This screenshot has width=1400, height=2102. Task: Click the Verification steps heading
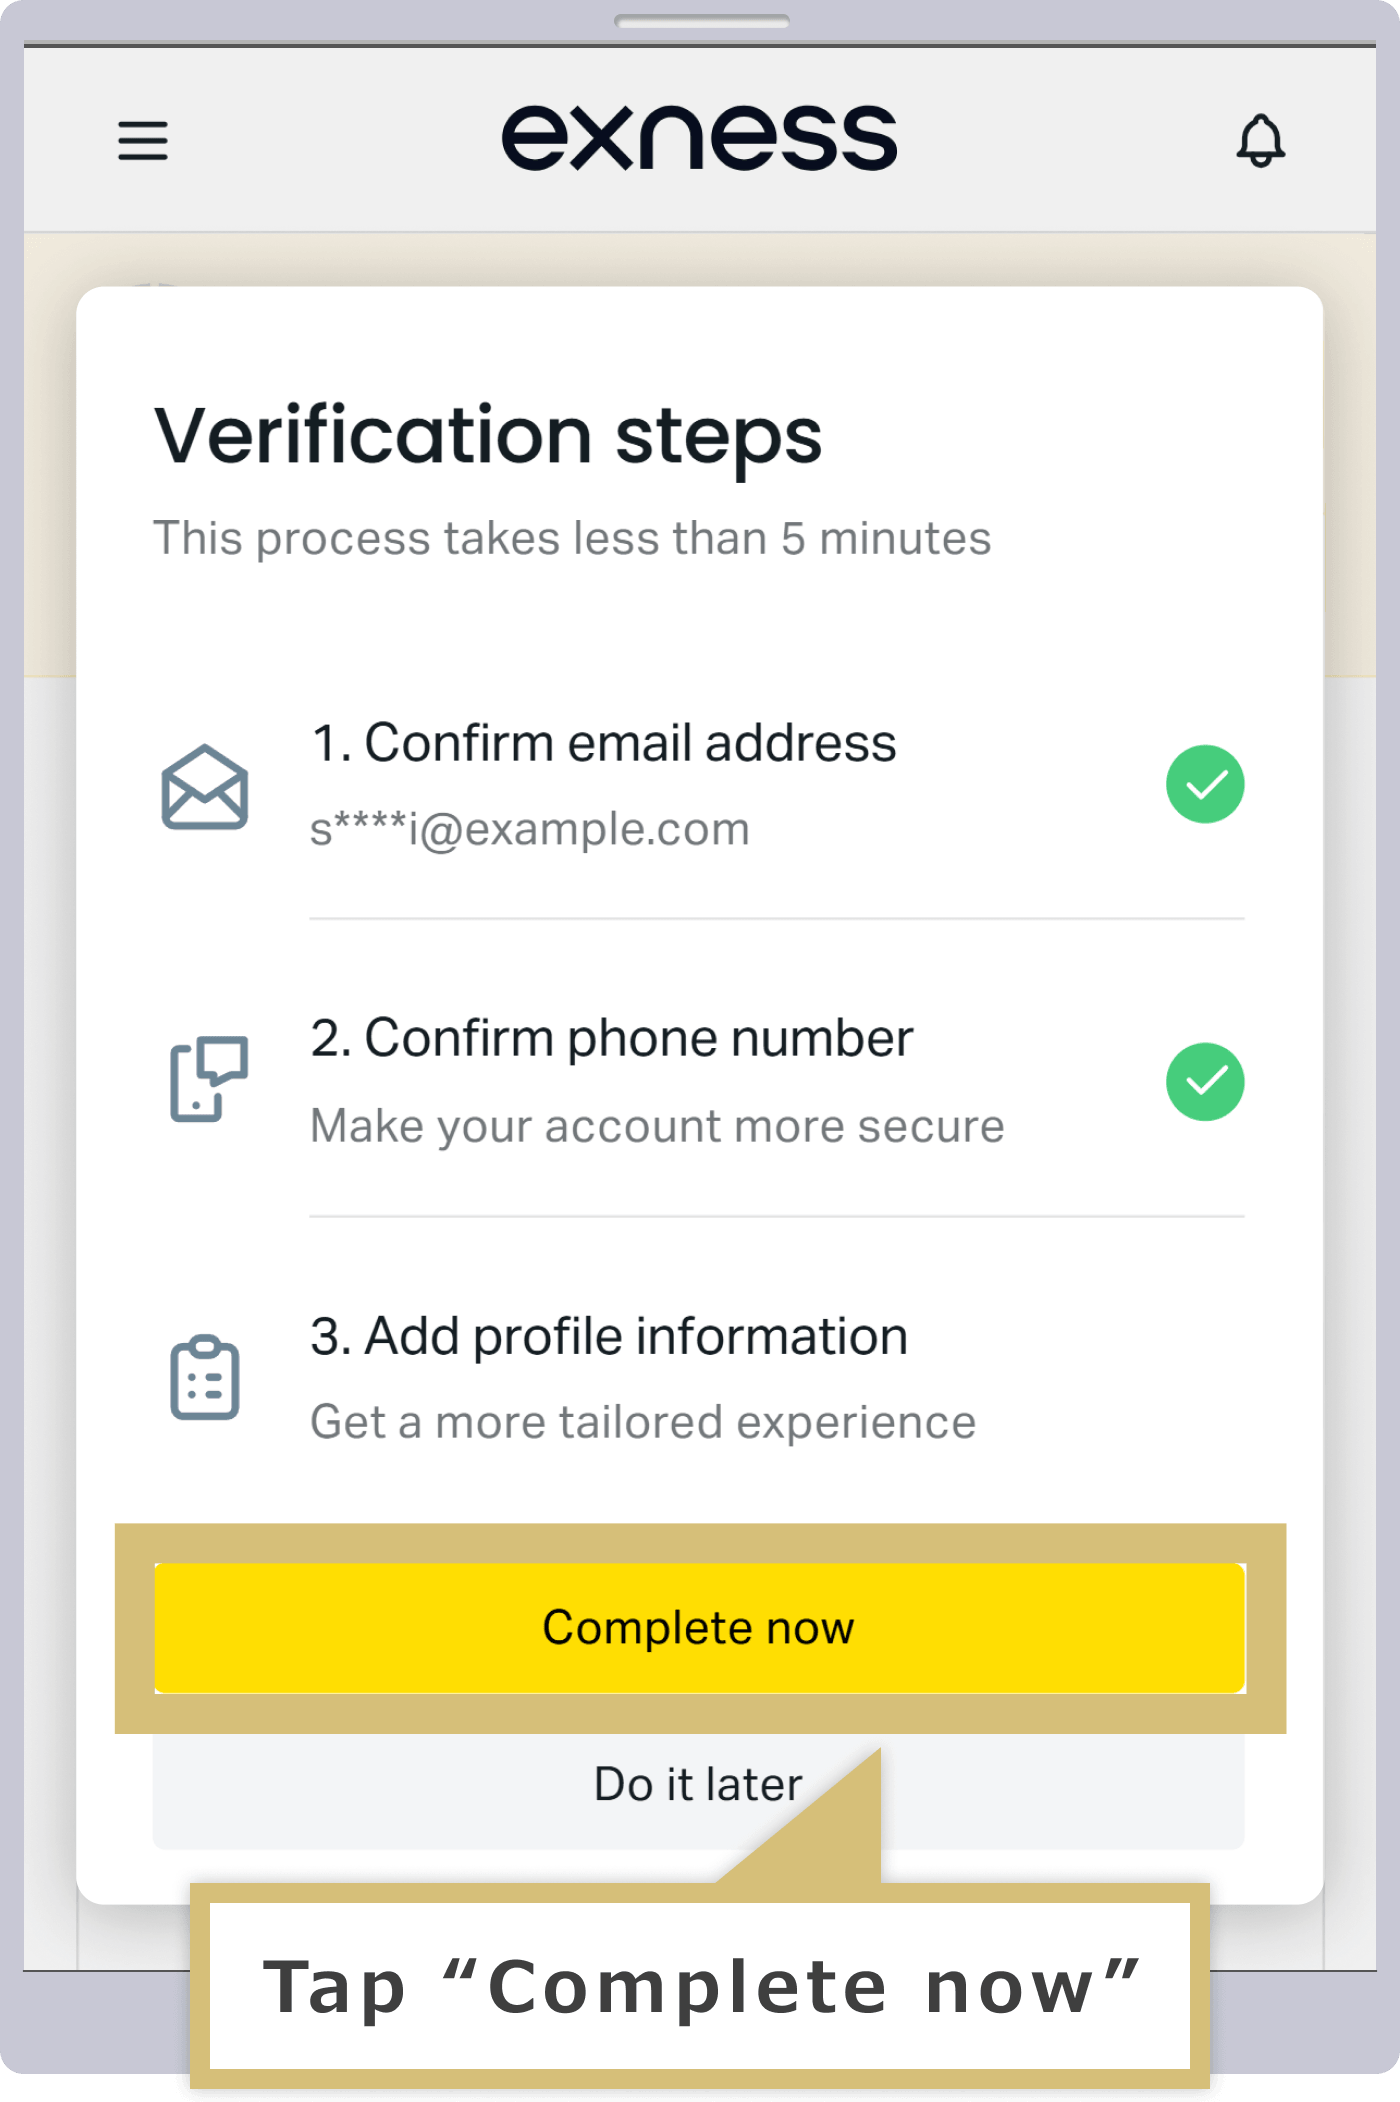click(488, 436)
